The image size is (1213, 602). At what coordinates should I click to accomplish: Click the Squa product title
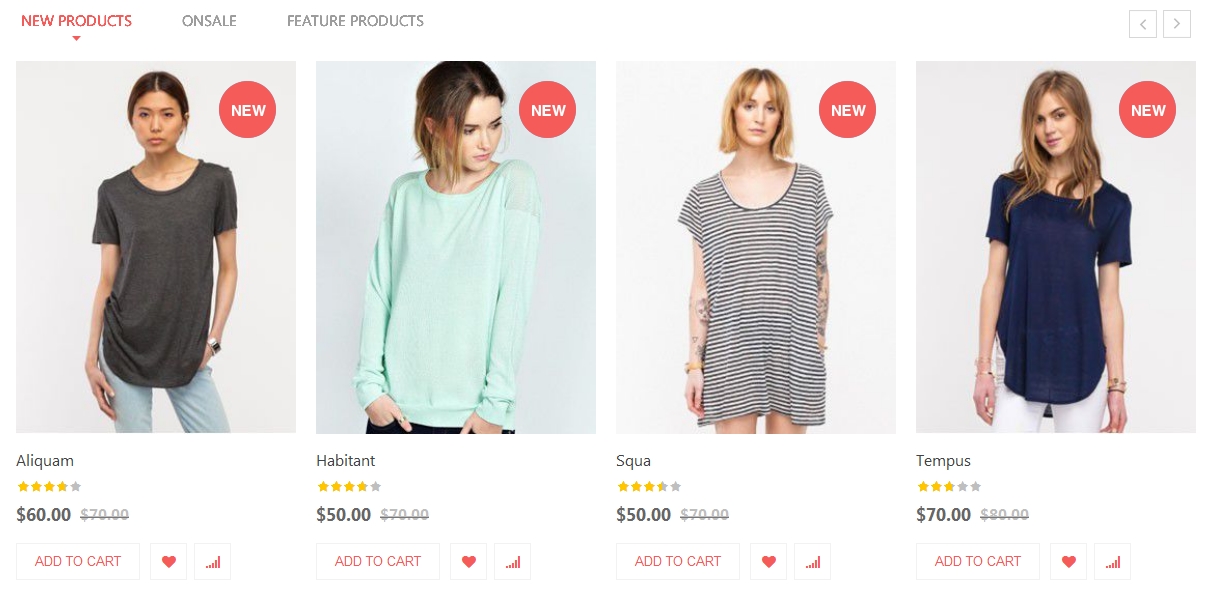[x=633, y=460]
